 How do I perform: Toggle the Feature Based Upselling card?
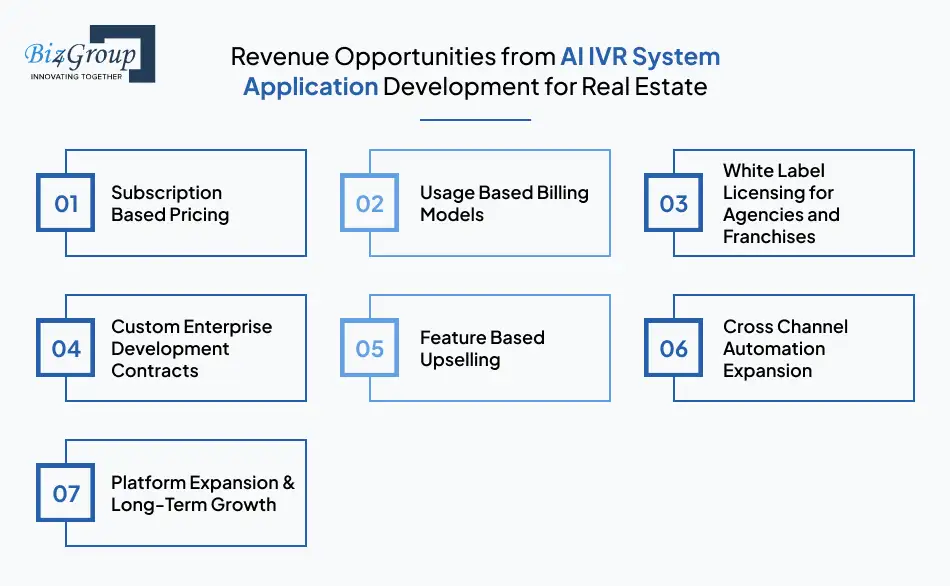490,348
